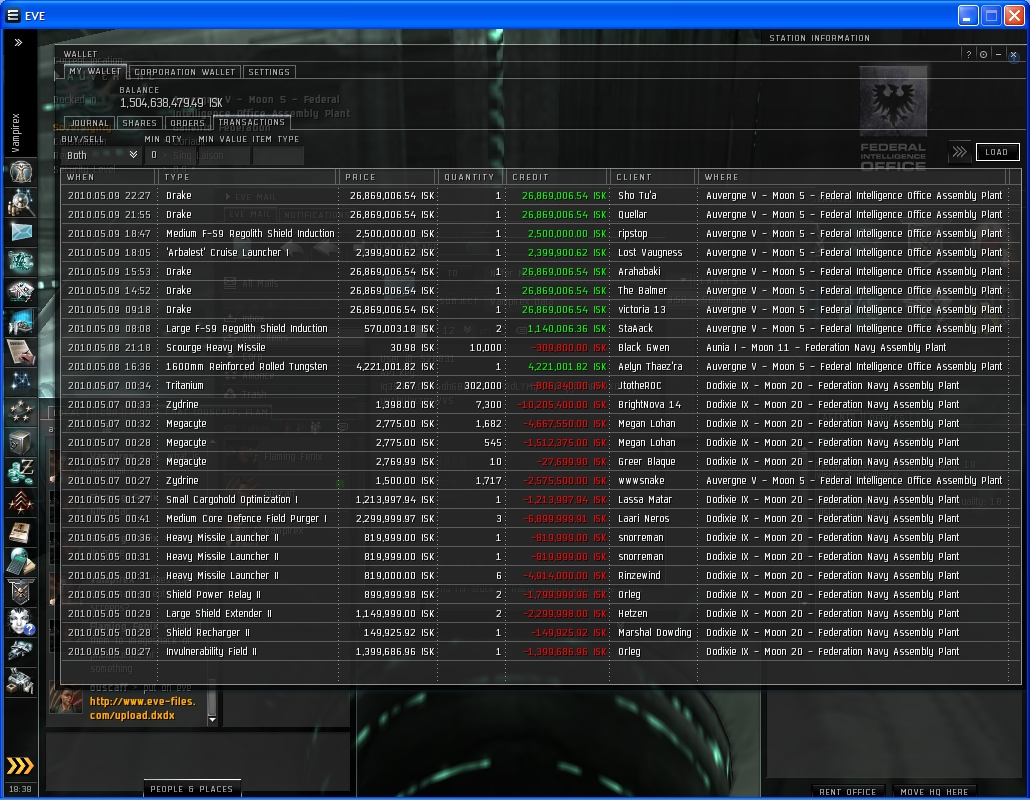Open the Buy/Sell 'Both' dropdown
This screenshot has height=800, width=1030.
[x=102, y=155]
